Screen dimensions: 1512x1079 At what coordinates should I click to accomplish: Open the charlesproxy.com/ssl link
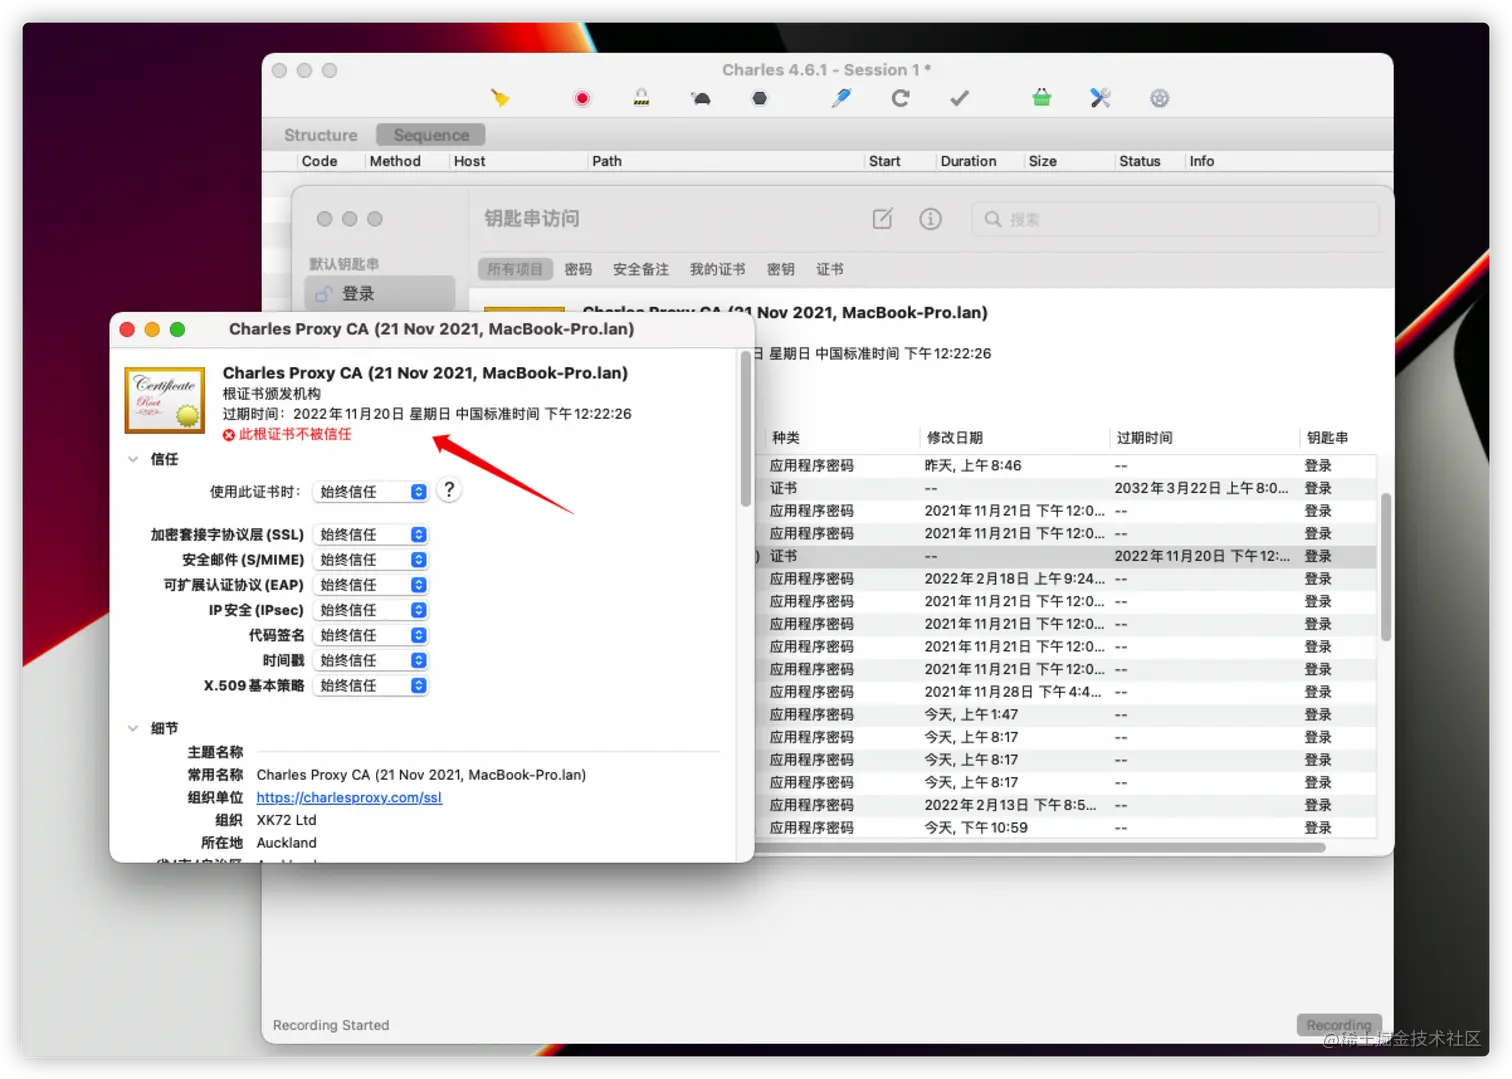[349, 797]
